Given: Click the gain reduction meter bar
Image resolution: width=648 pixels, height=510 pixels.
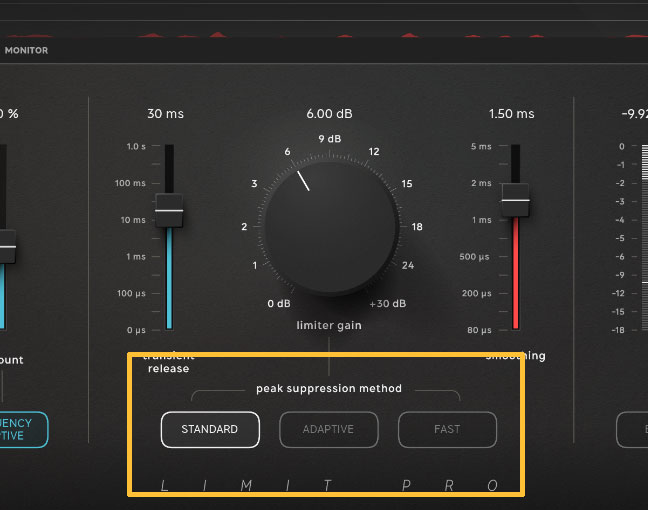Looking at the screenshot, I should tap(645, 238).
